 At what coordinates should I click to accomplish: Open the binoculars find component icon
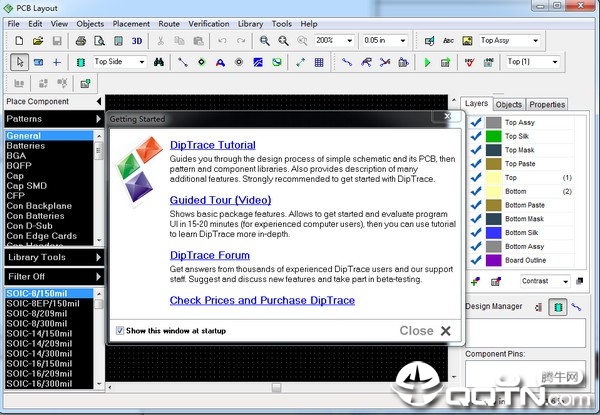[x=158, y=62]
